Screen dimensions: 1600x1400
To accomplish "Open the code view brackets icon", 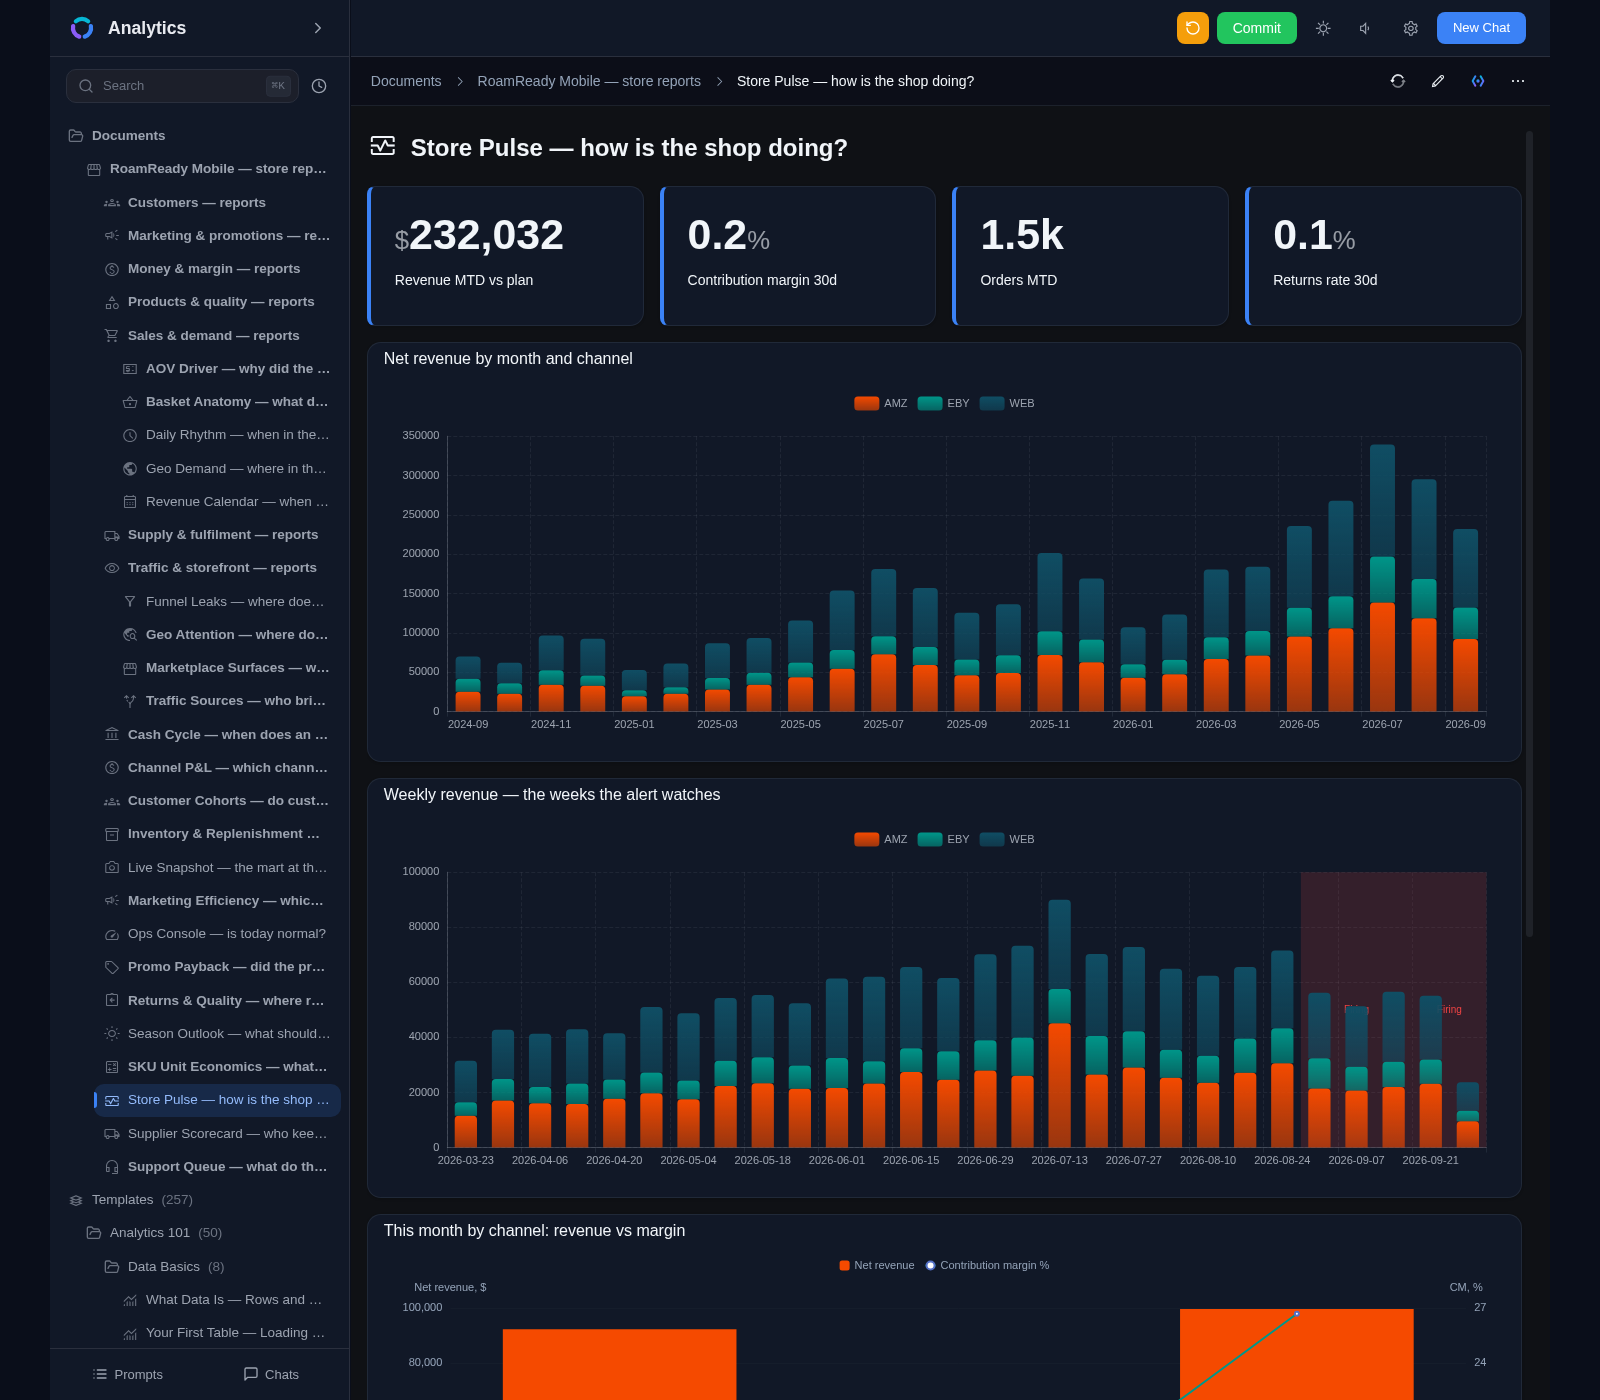I will 1478,81.
